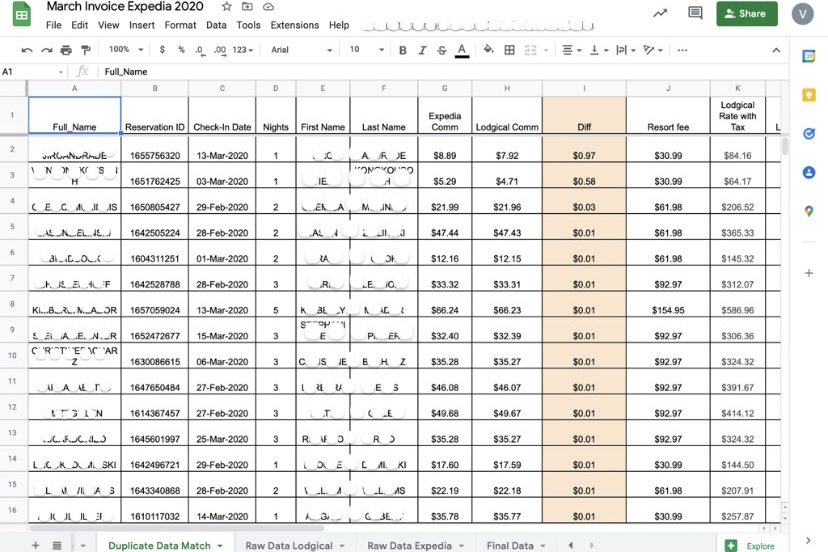Image resolution: width=828 pixels, height=552 pixels.
Task: Open vertical align dropdown
Action: (599, 50)
